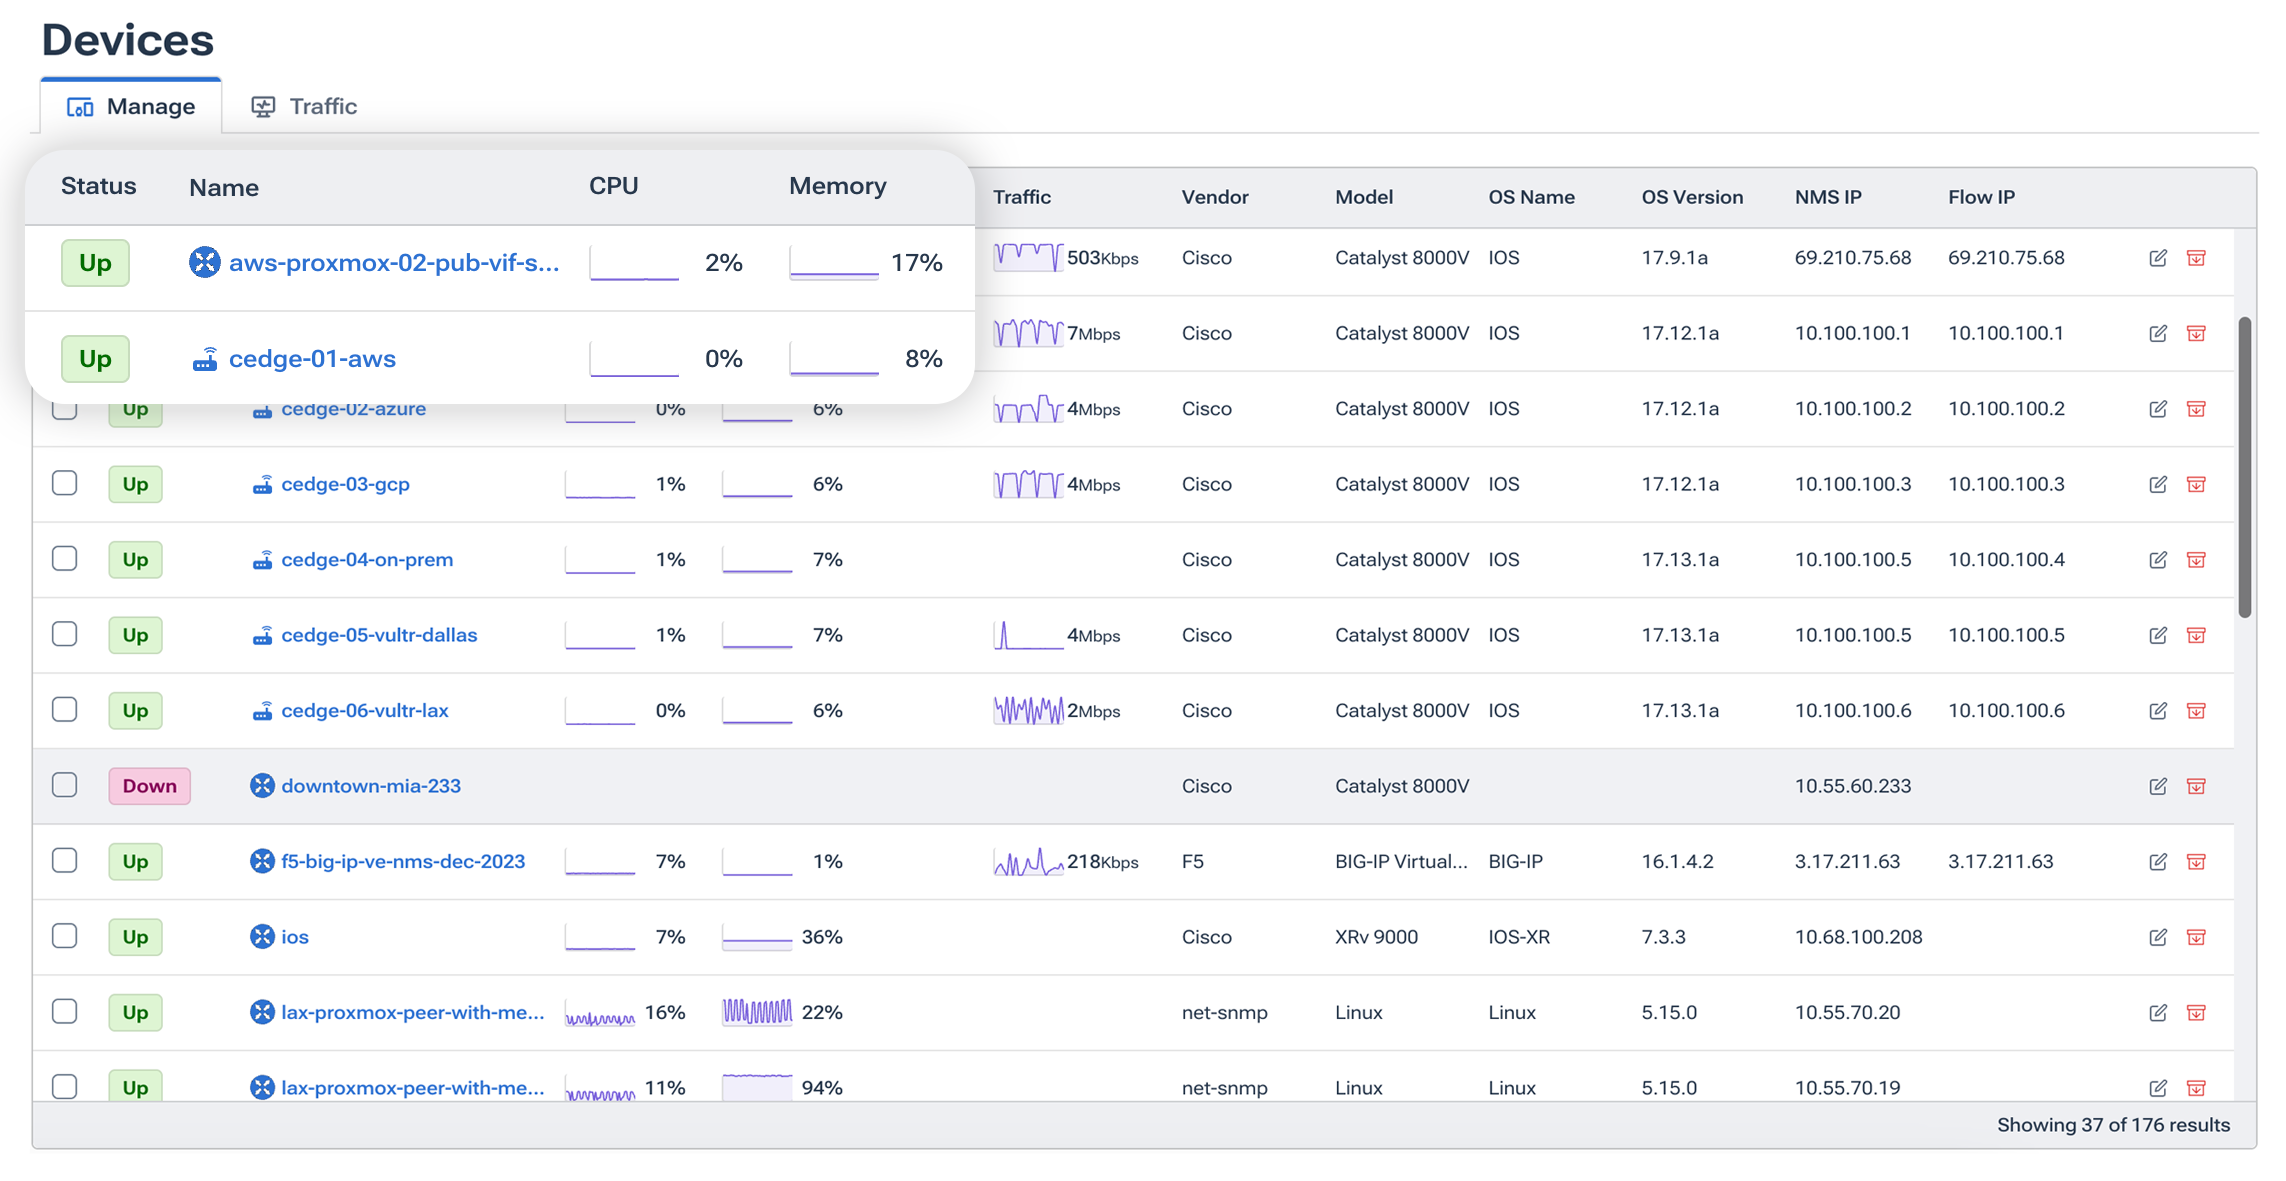Click traffic sparkline for cedge-06-vultr-lax

click(x=1027, y=710)
